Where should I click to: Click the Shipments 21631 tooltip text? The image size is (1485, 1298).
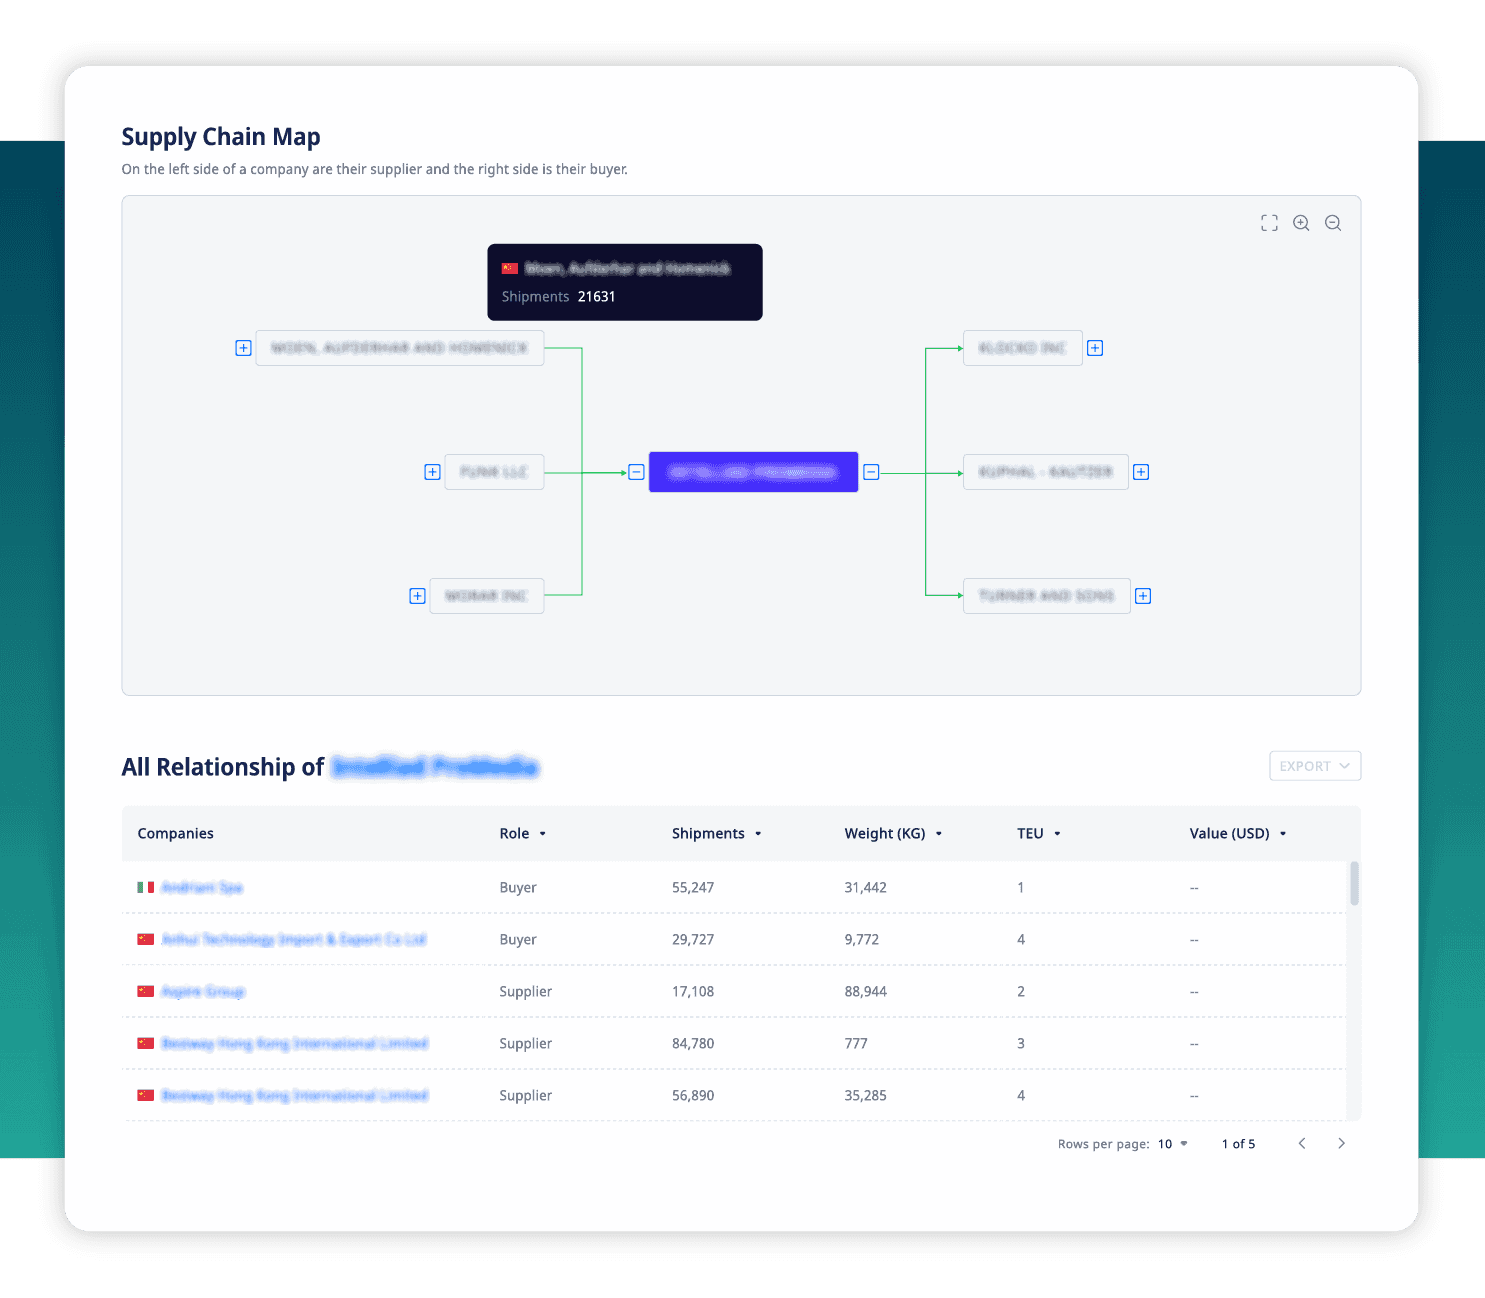558,296
